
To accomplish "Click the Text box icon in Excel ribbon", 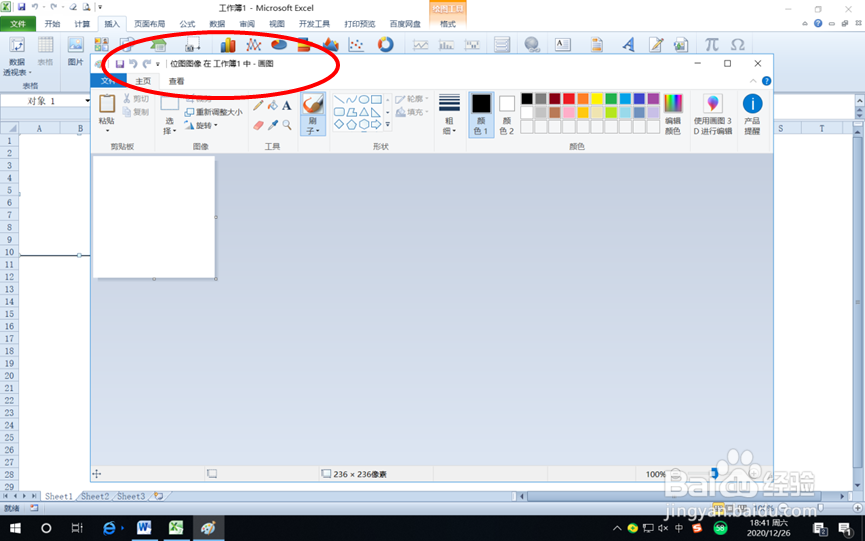I will point(563,44).
